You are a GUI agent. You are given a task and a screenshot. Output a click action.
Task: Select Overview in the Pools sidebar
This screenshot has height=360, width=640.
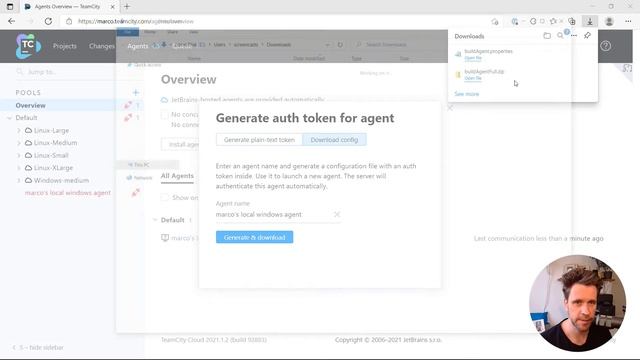(31, 105)
